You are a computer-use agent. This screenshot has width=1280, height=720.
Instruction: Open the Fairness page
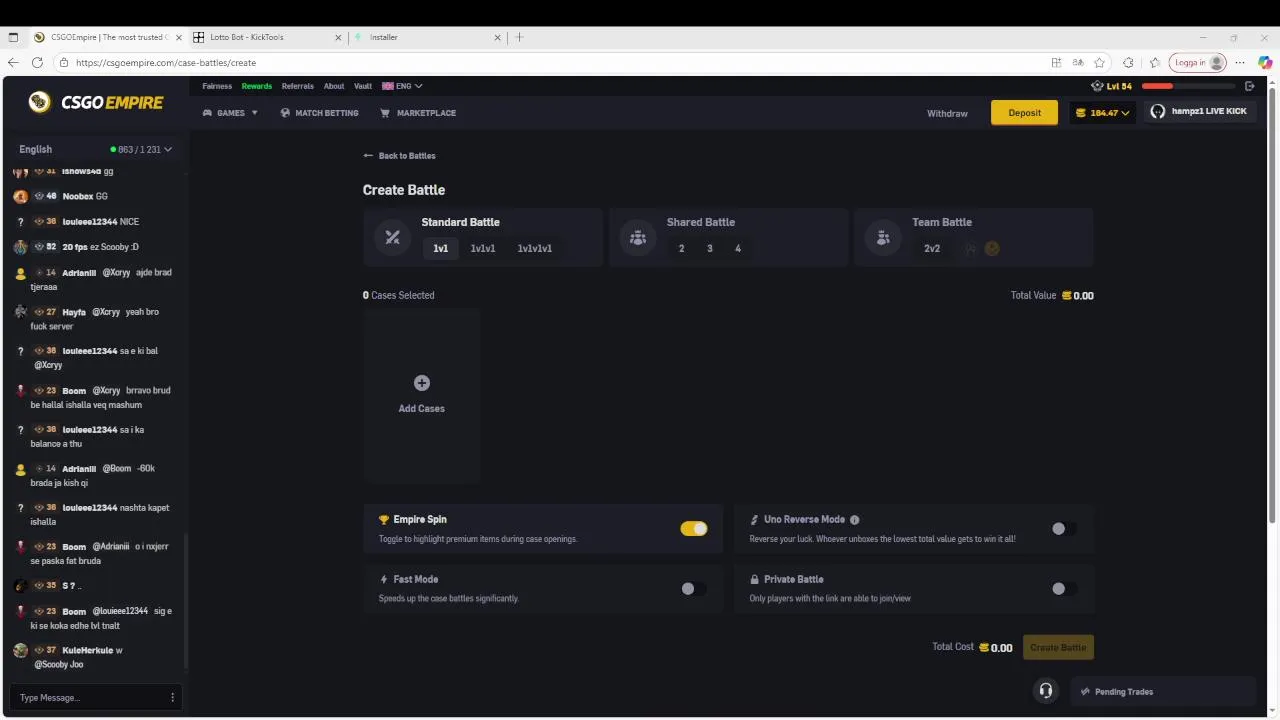pyautogui.click(x=217, y=86)
